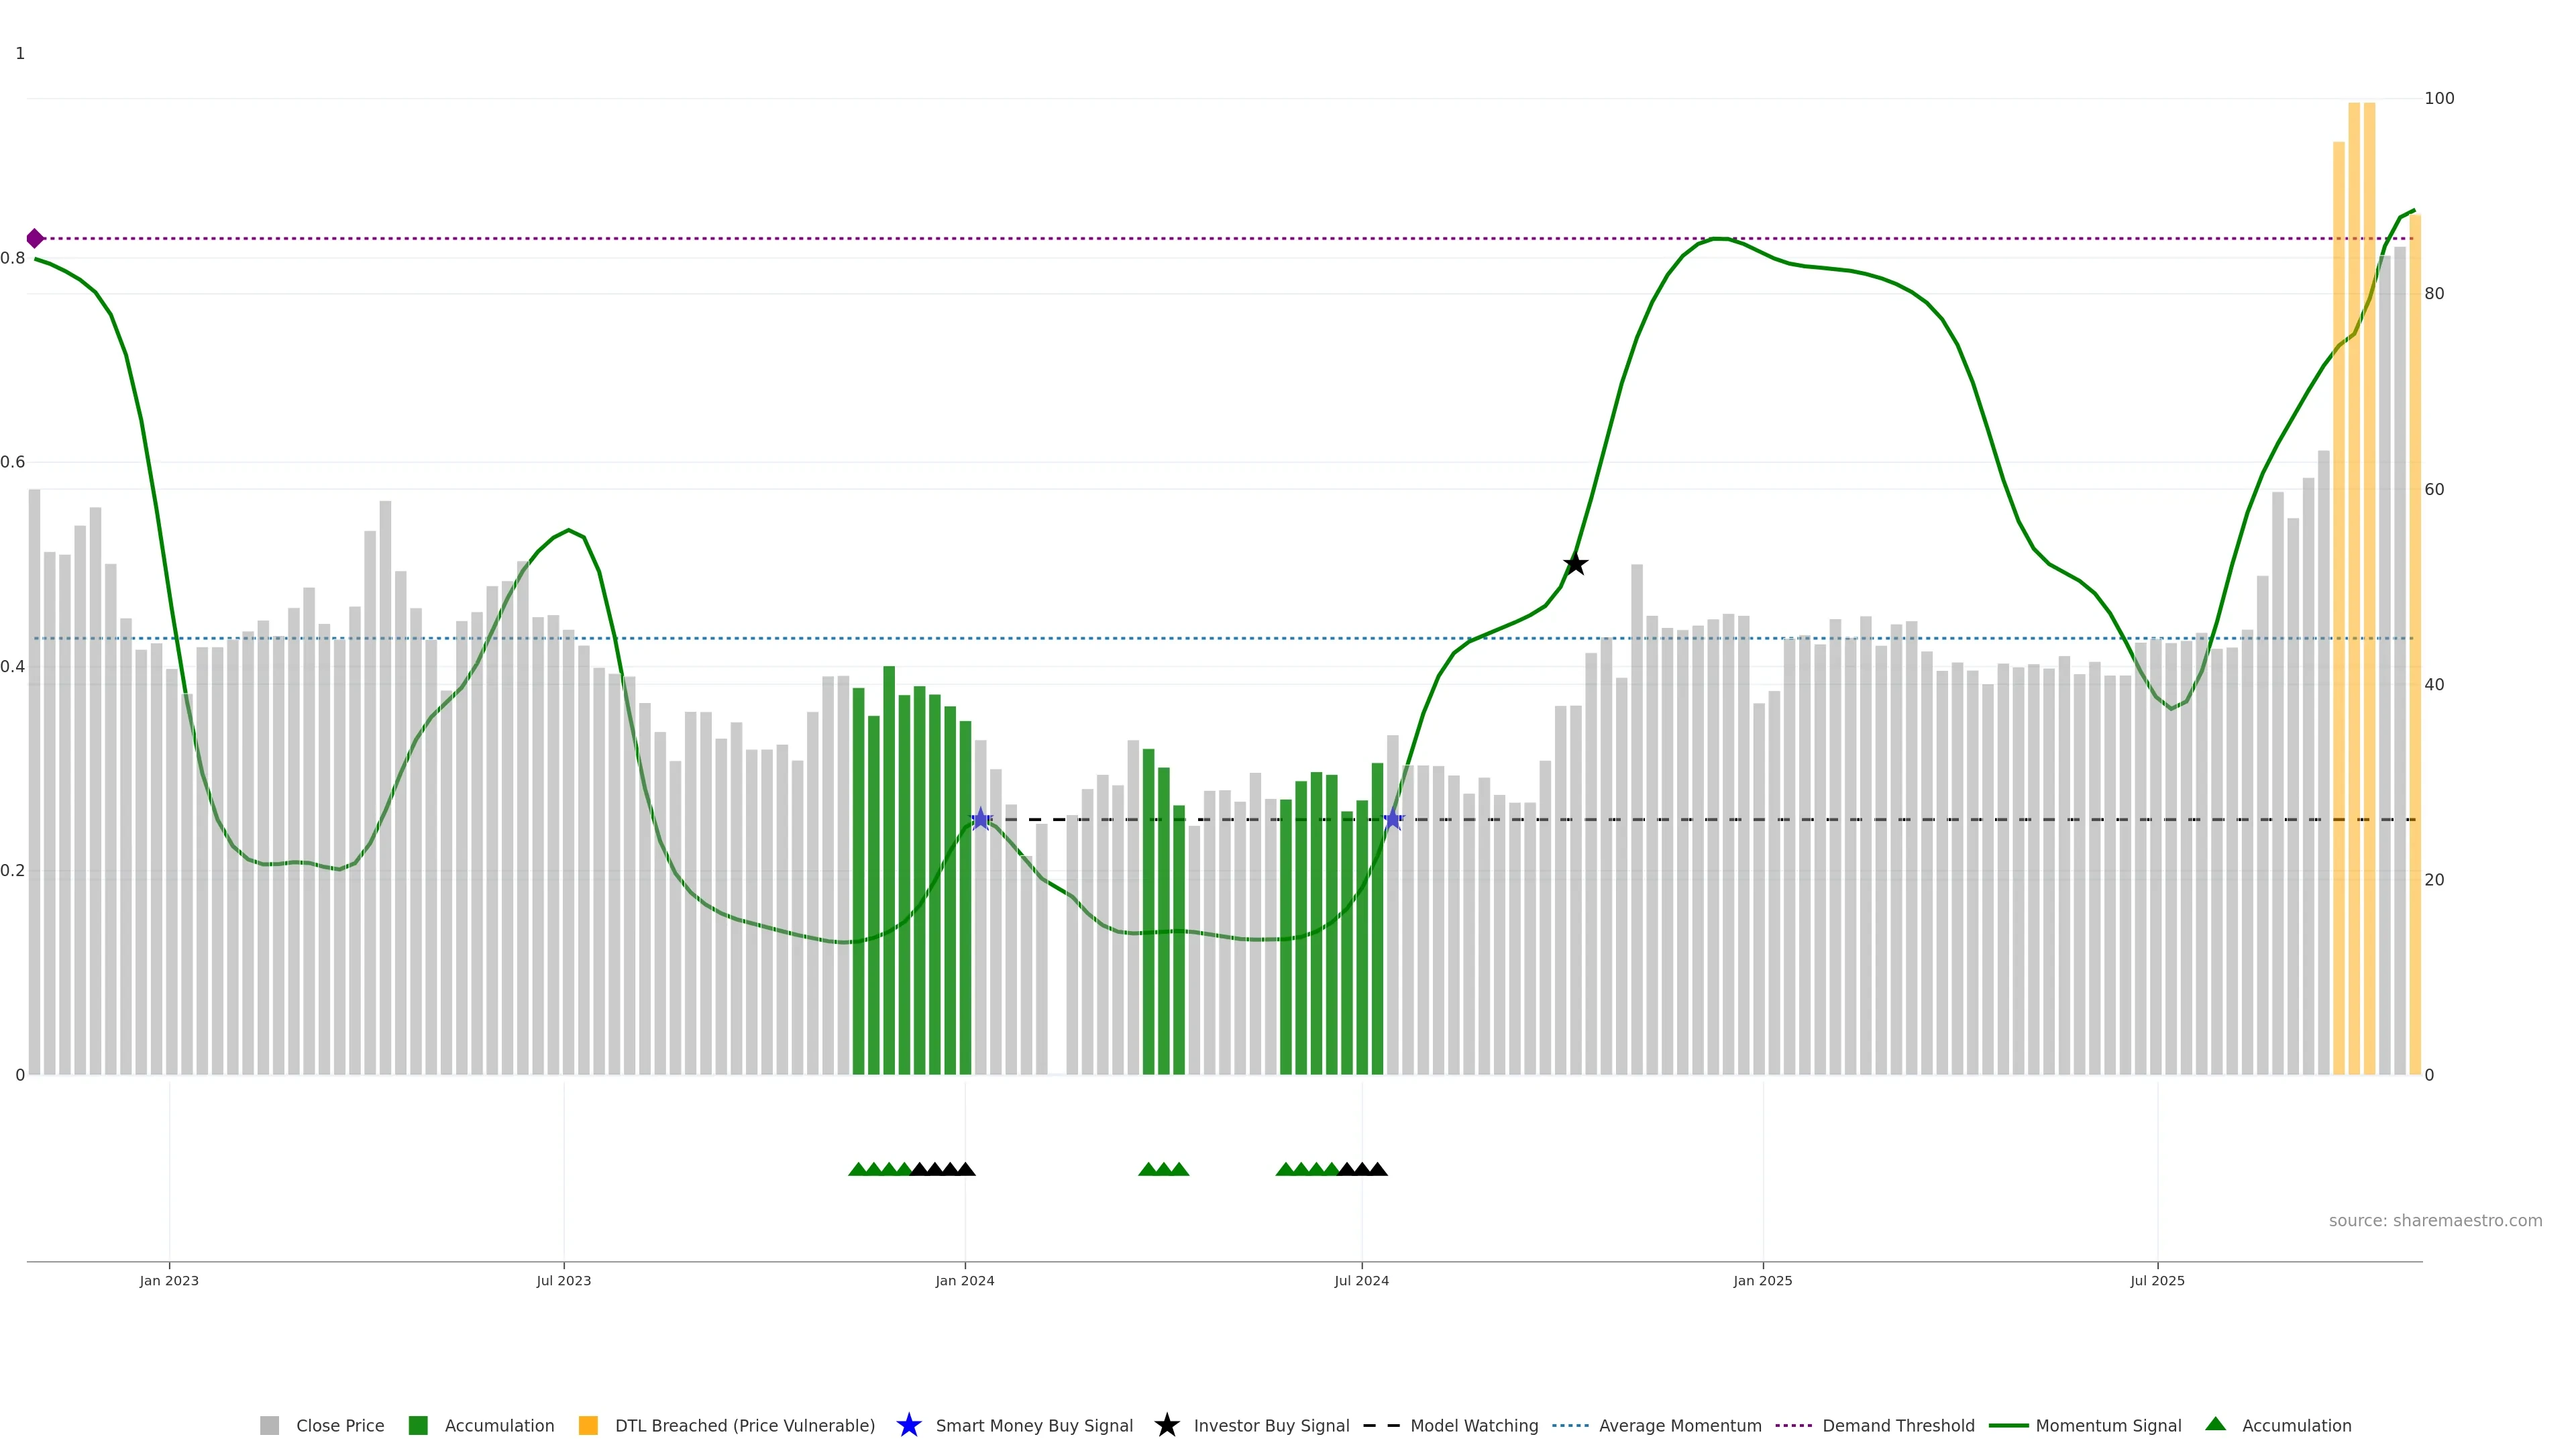Click the blue Smart Money star near Jan 2024
The height and width of the screenshot is (1449, 2576).
(x=981, y=819)
